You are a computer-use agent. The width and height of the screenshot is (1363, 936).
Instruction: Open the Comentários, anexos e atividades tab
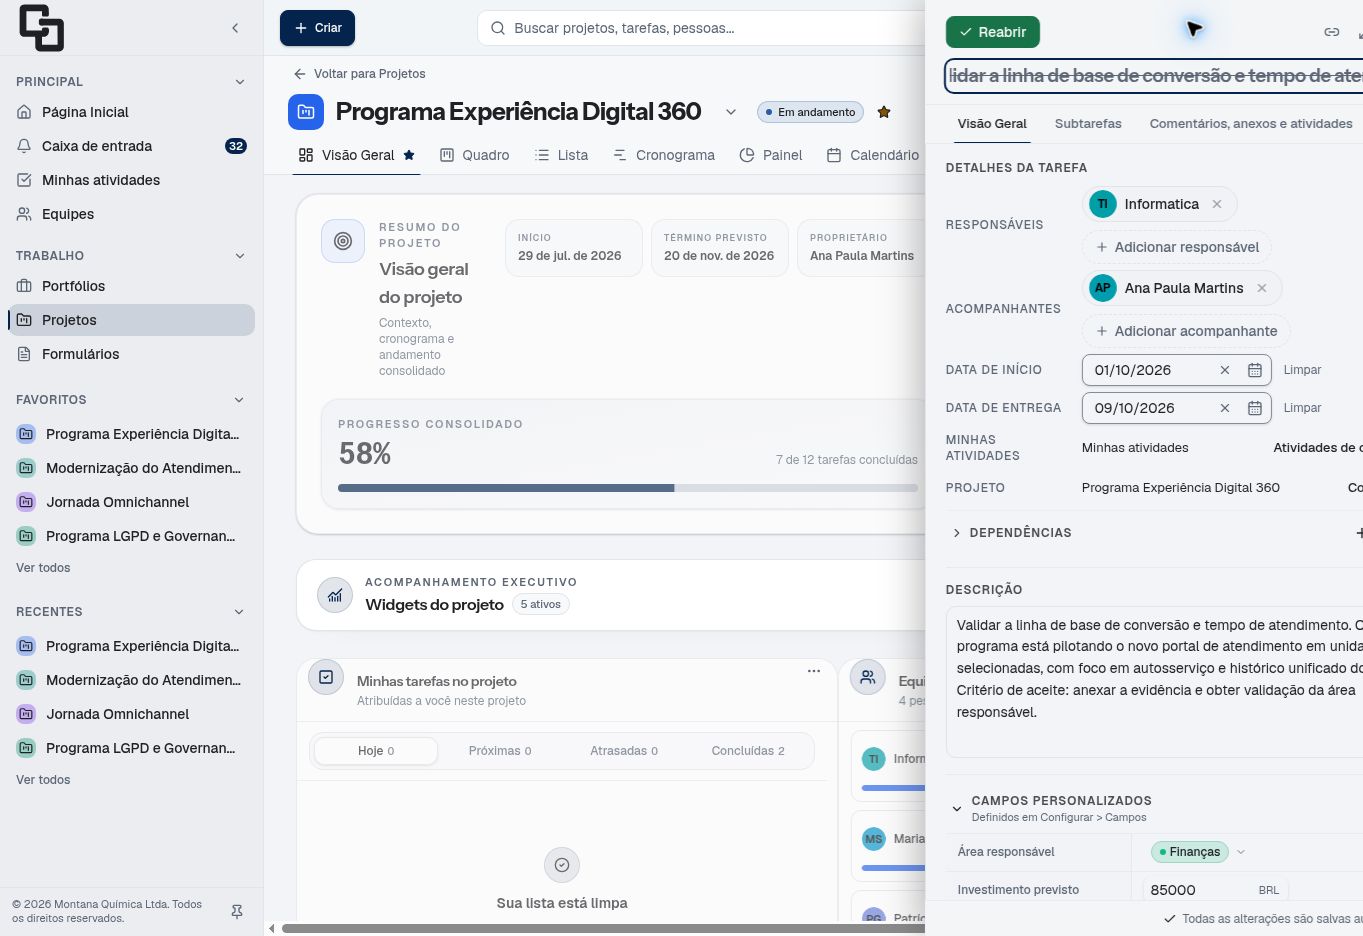coord(1251,124)
